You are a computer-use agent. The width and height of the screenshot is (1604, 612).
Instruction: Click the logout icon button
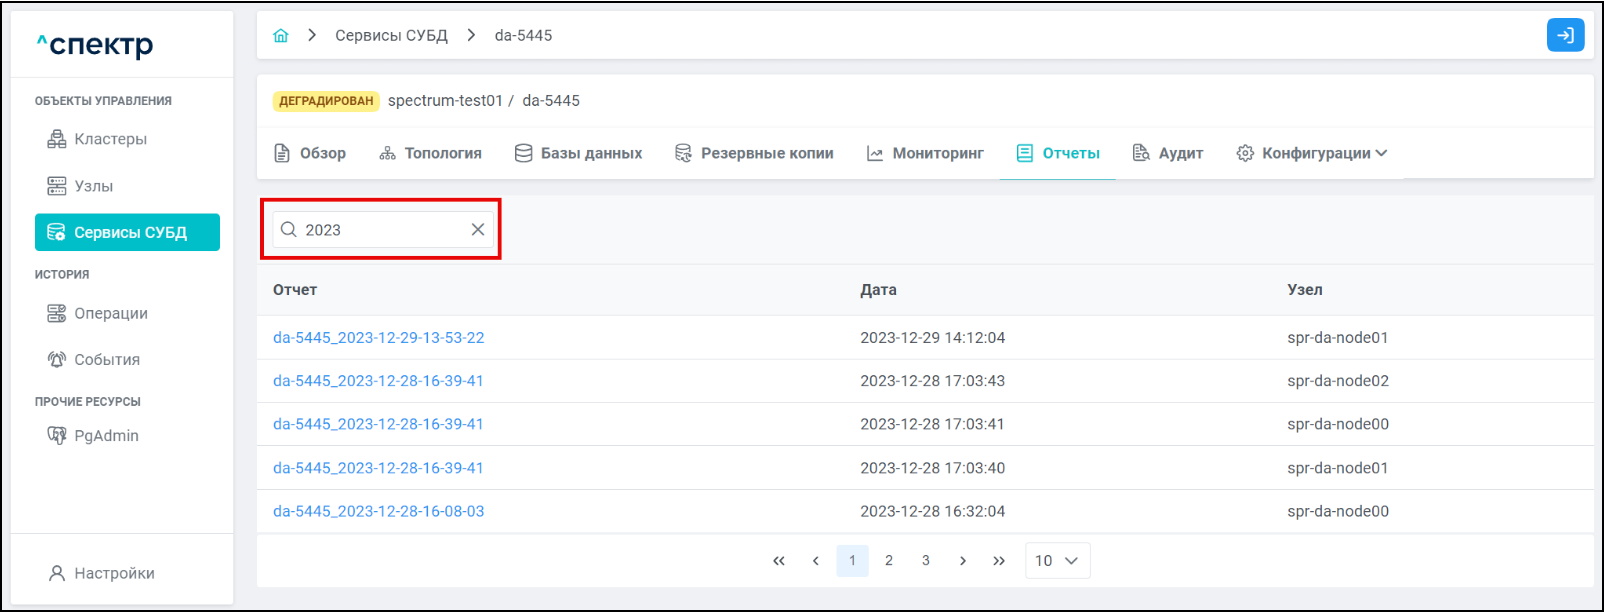pyautogui.click(x=1565, y=35)
